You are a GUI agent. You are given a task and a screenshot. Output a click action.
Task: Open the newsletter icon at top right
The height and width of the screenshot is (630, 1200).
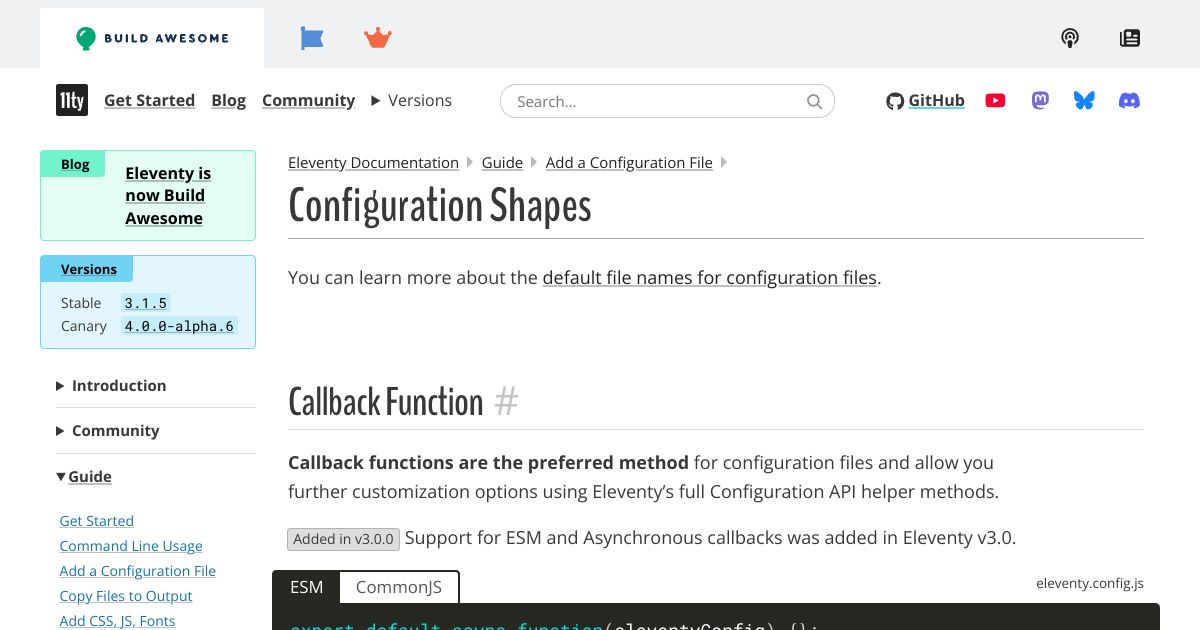[x=1129, y=37]
